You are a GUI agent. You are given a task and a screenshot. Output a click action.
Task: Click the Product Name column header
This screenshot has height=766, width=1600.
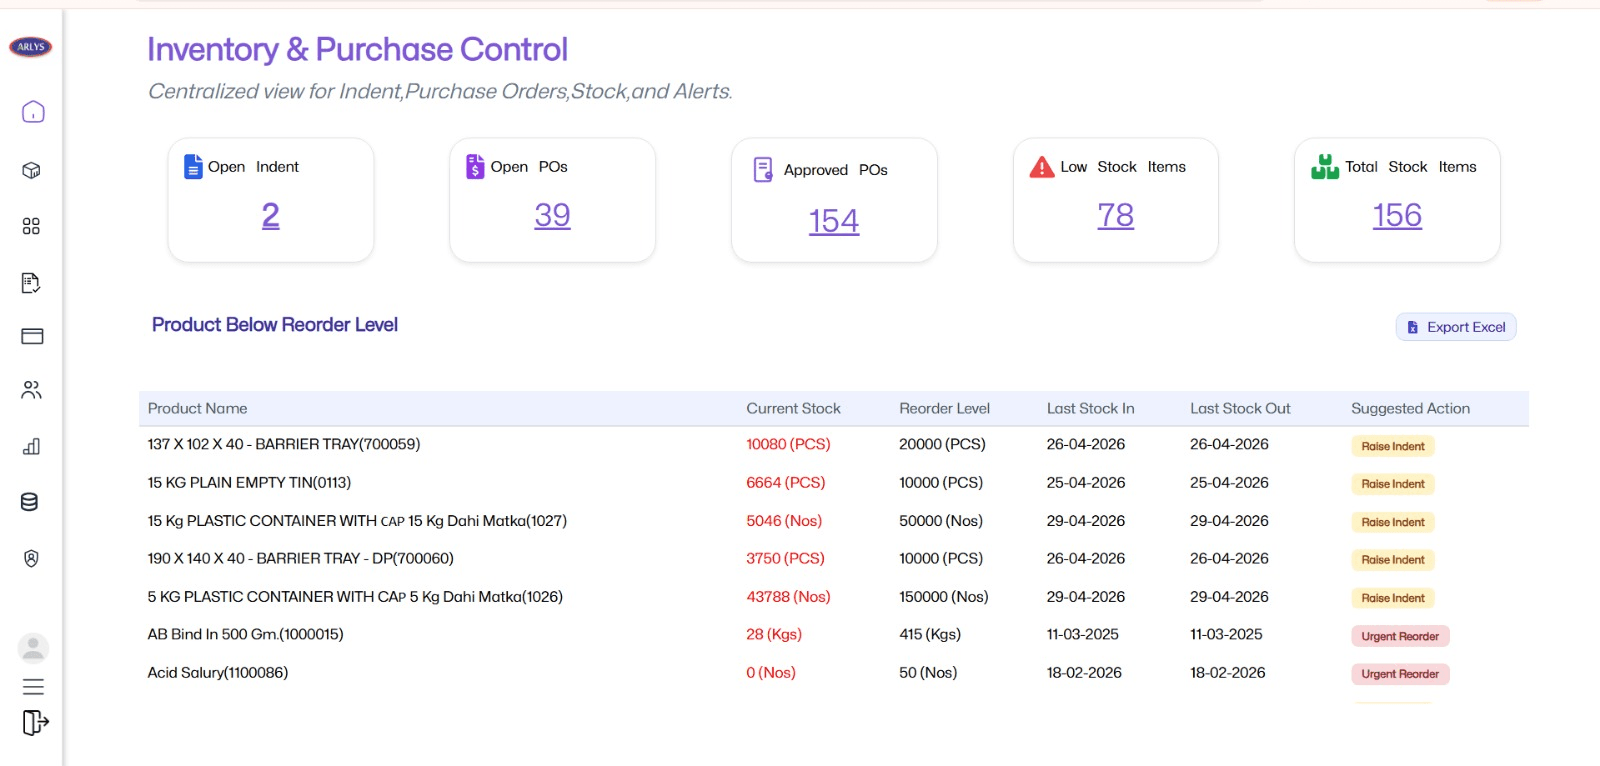[197, 408]
